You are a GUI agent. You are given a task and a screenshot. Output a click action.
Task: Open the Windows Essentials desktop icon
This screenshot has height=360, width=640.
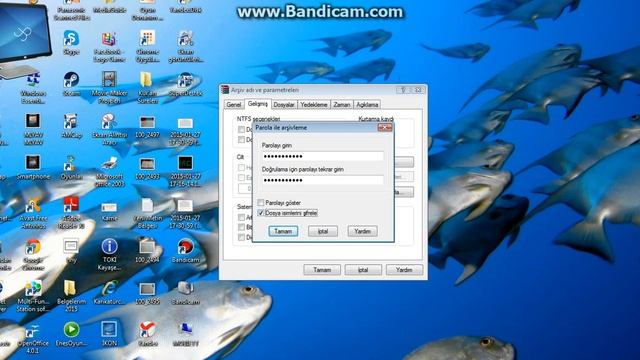click(x=33, y=87)
